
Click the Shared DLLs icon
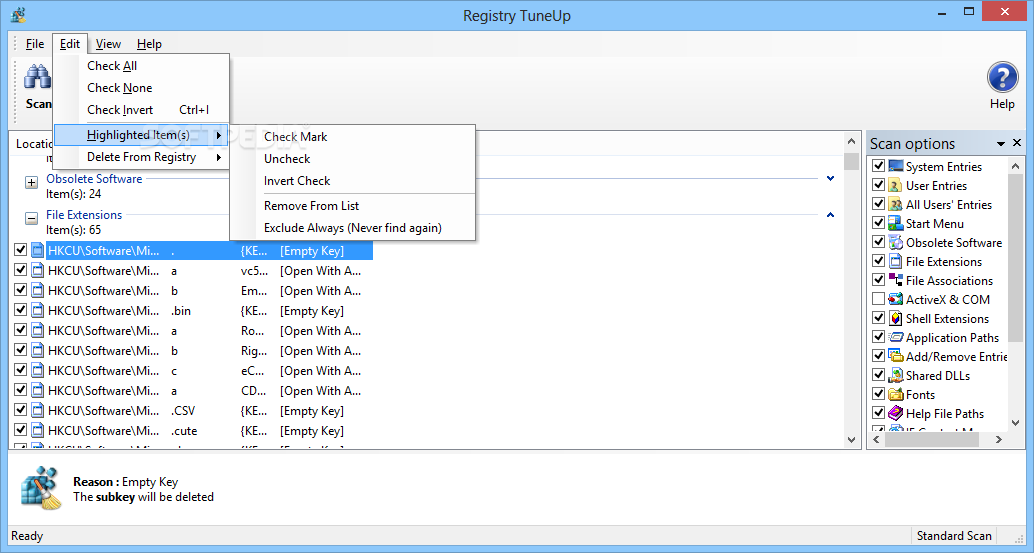pyautogui.click(x=896, y=375)
